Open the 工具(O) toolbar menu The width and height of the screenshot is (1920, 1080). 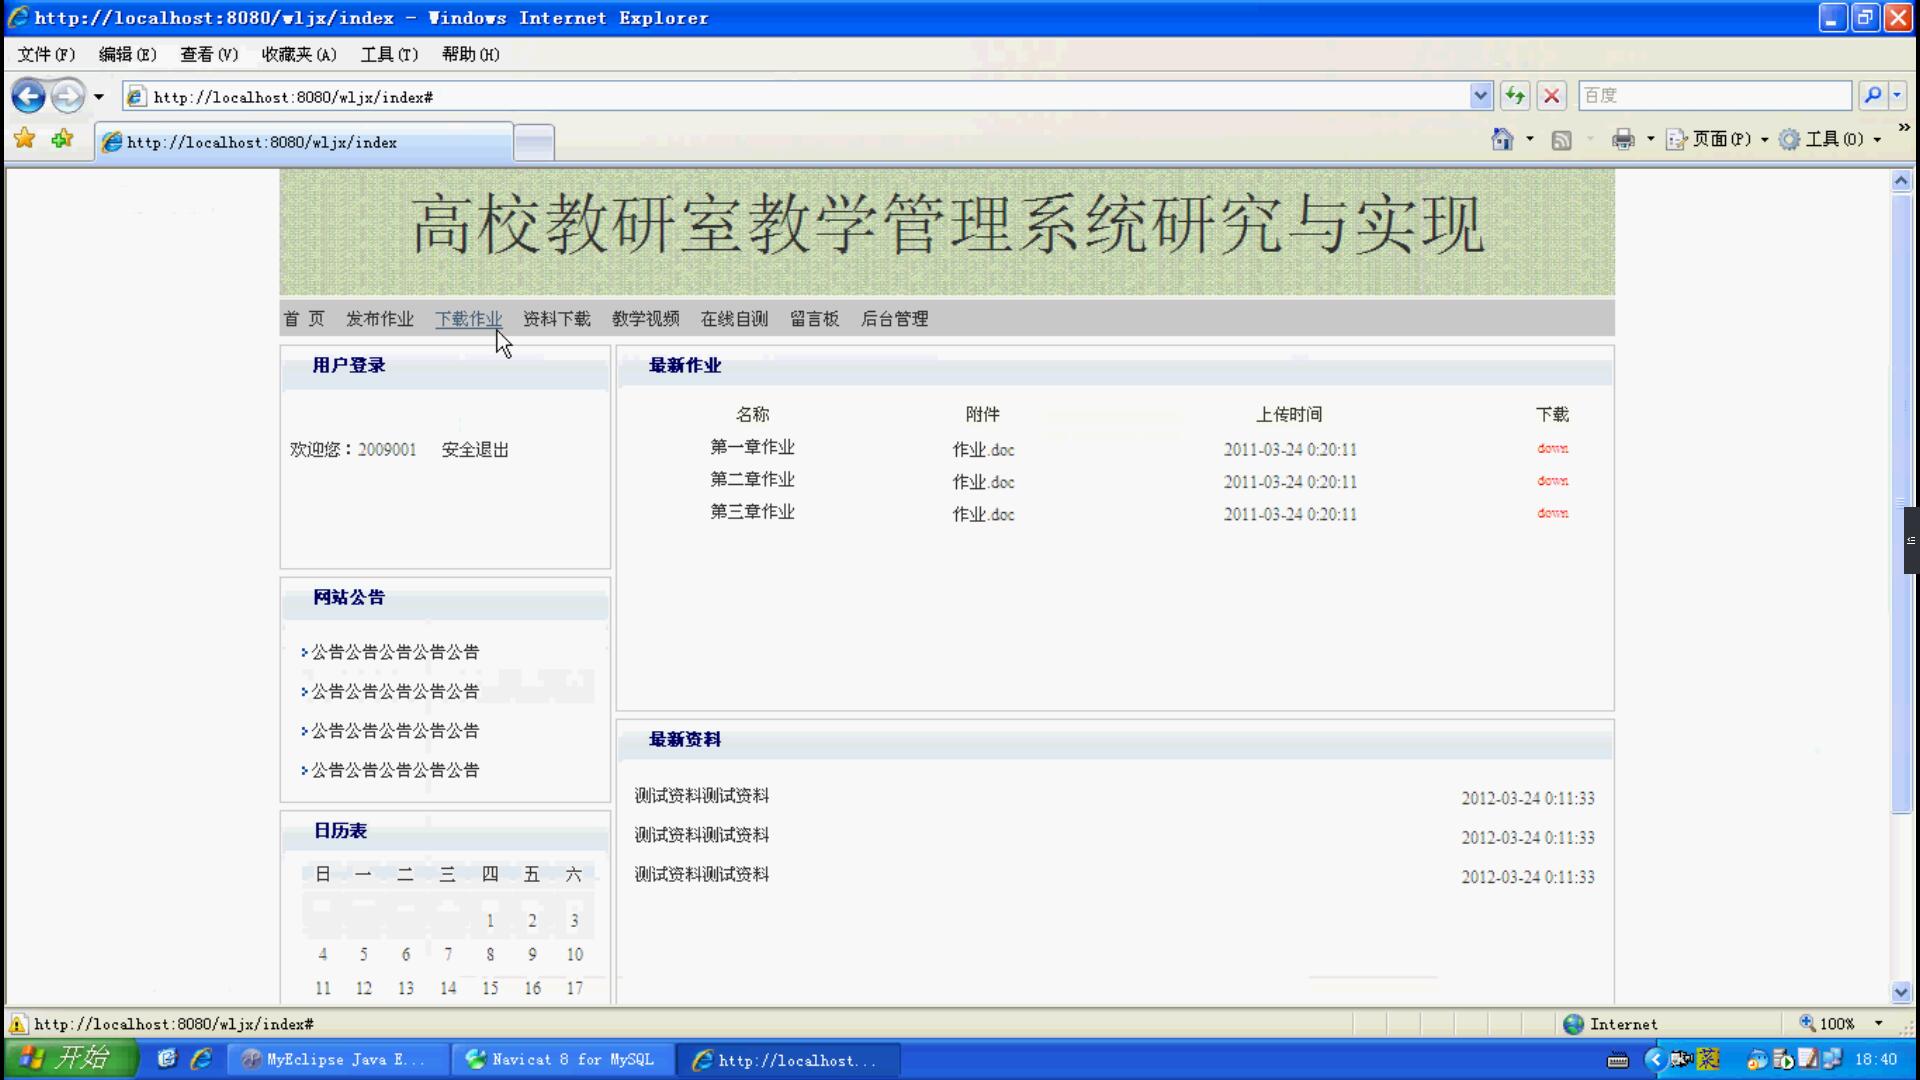tap(1830, 139)
